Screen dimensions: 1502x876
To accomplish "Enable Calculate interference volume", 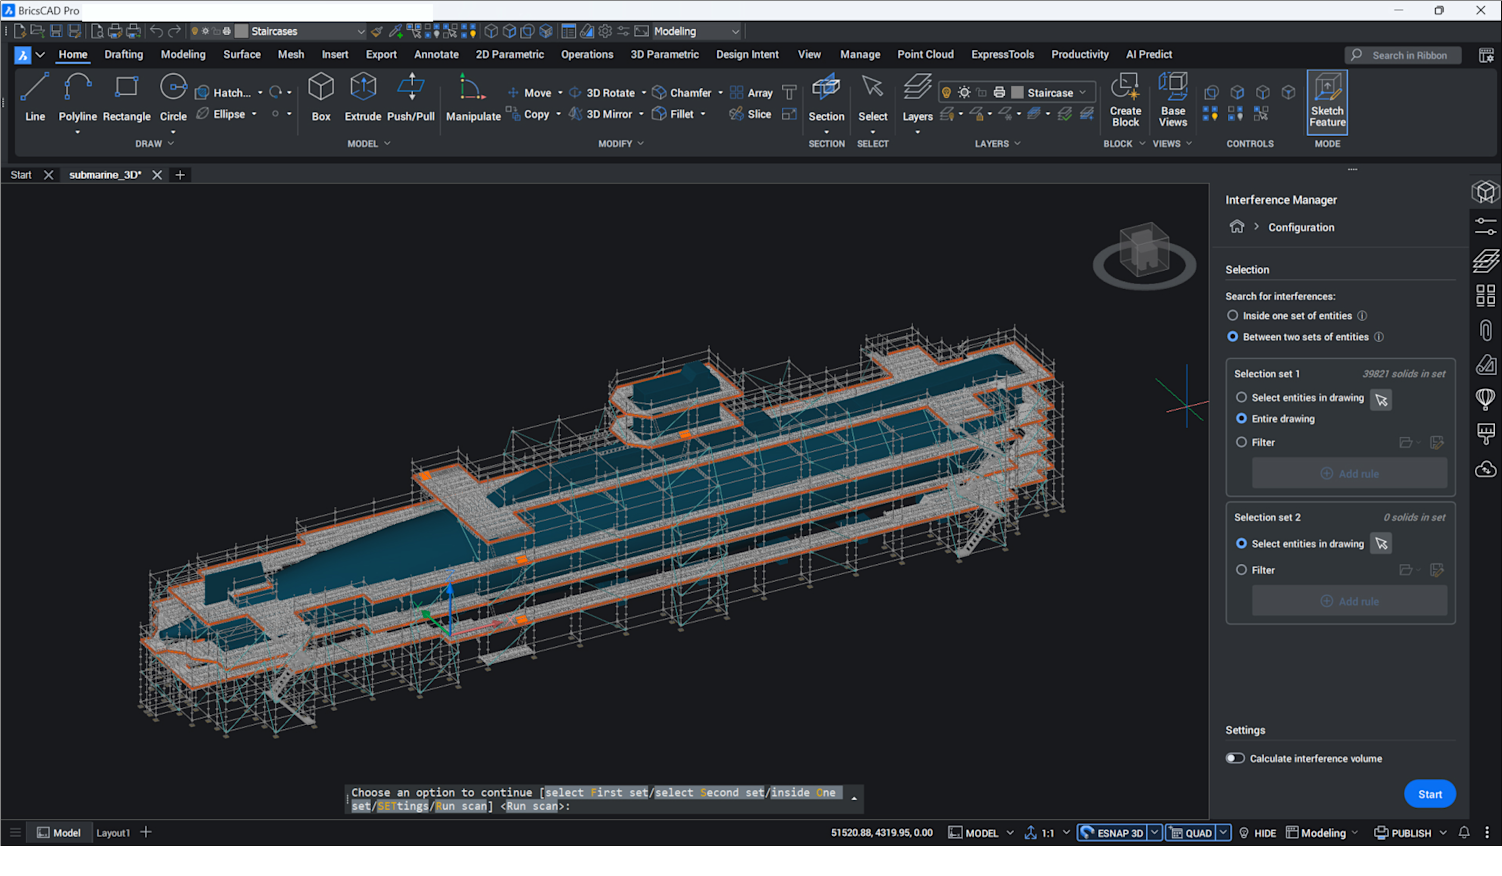I will coord(1235,758).
